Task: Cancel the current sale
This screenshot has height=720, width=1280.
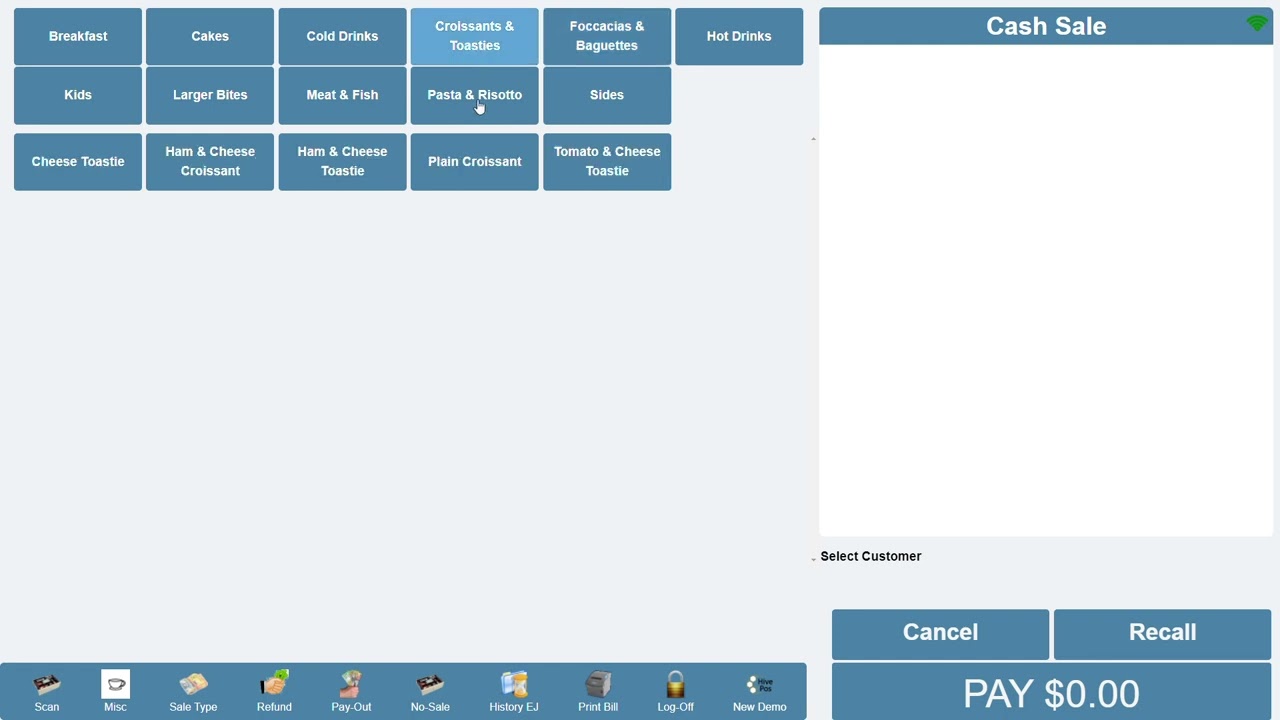Action: 940,634
